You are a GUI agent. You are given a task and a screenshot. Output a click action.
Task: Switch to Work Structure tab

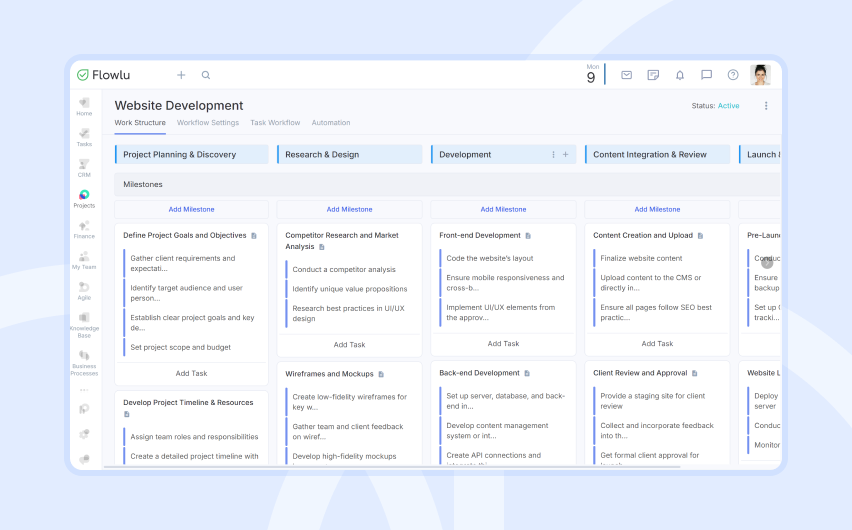140,123
